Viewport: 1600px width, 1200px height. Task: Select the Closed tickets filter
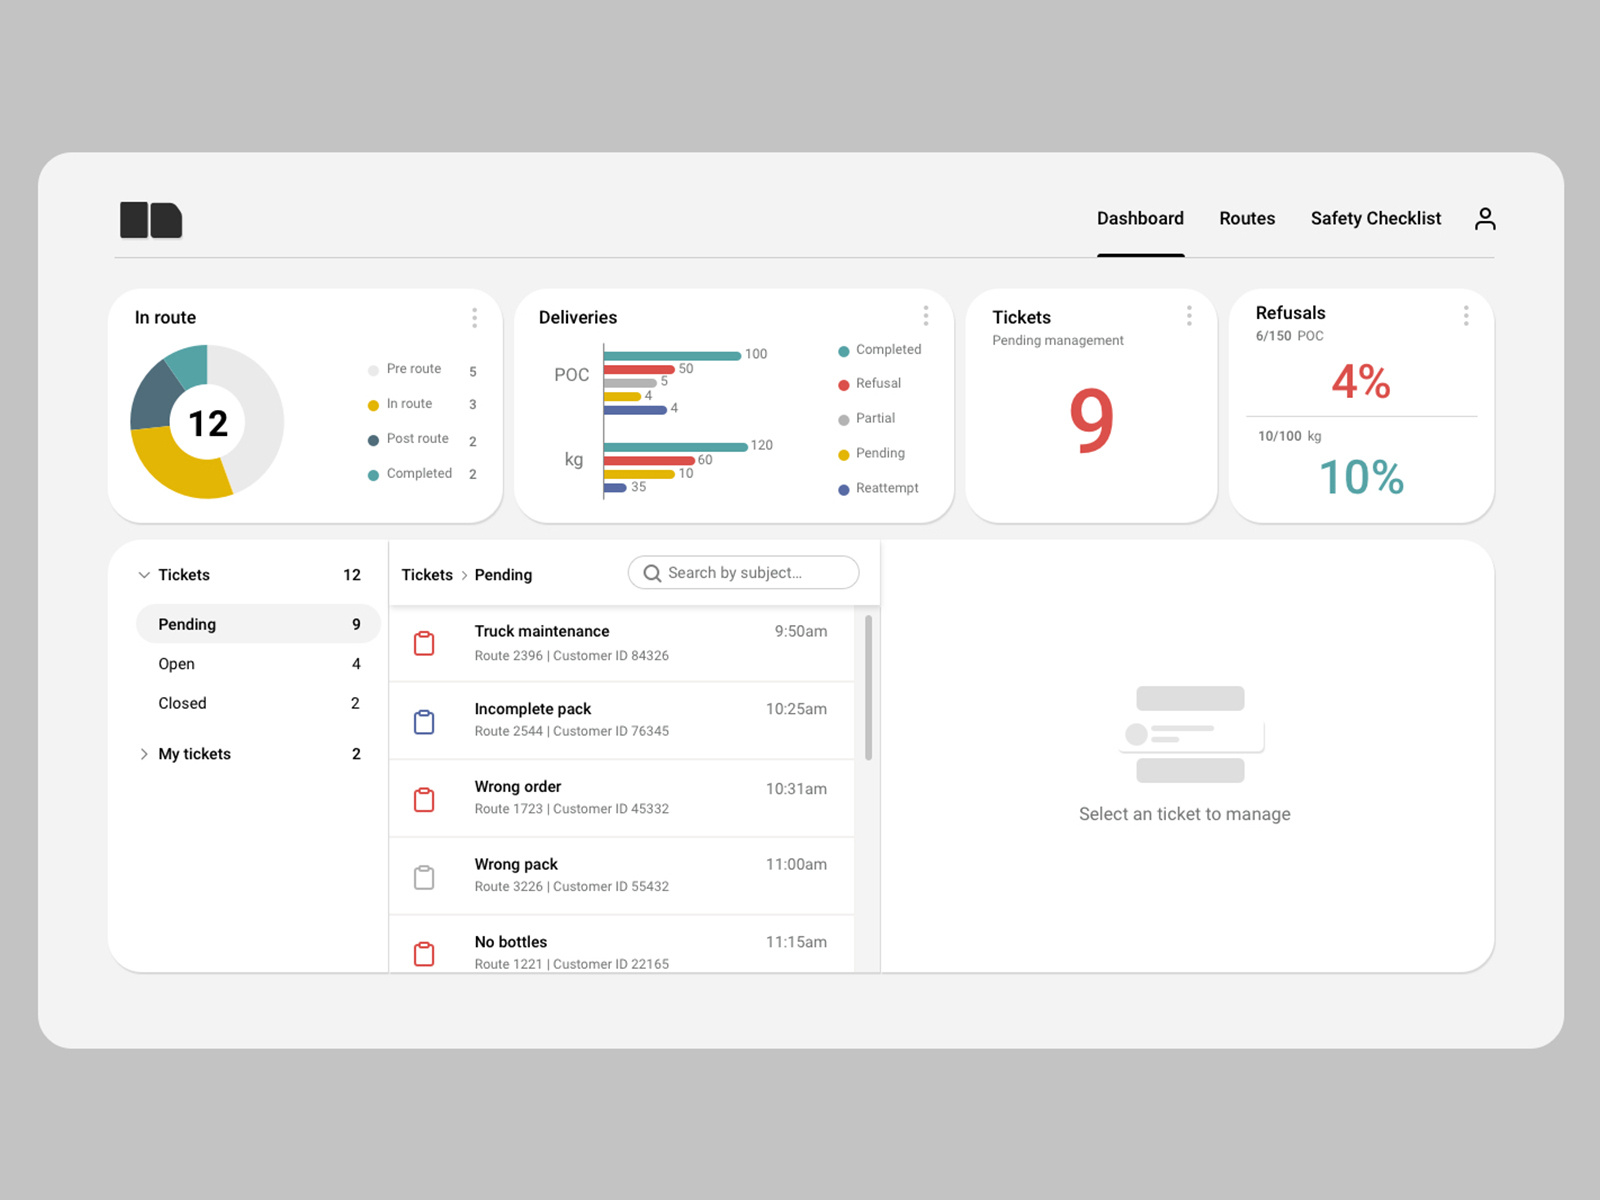(x=182, y=703)
